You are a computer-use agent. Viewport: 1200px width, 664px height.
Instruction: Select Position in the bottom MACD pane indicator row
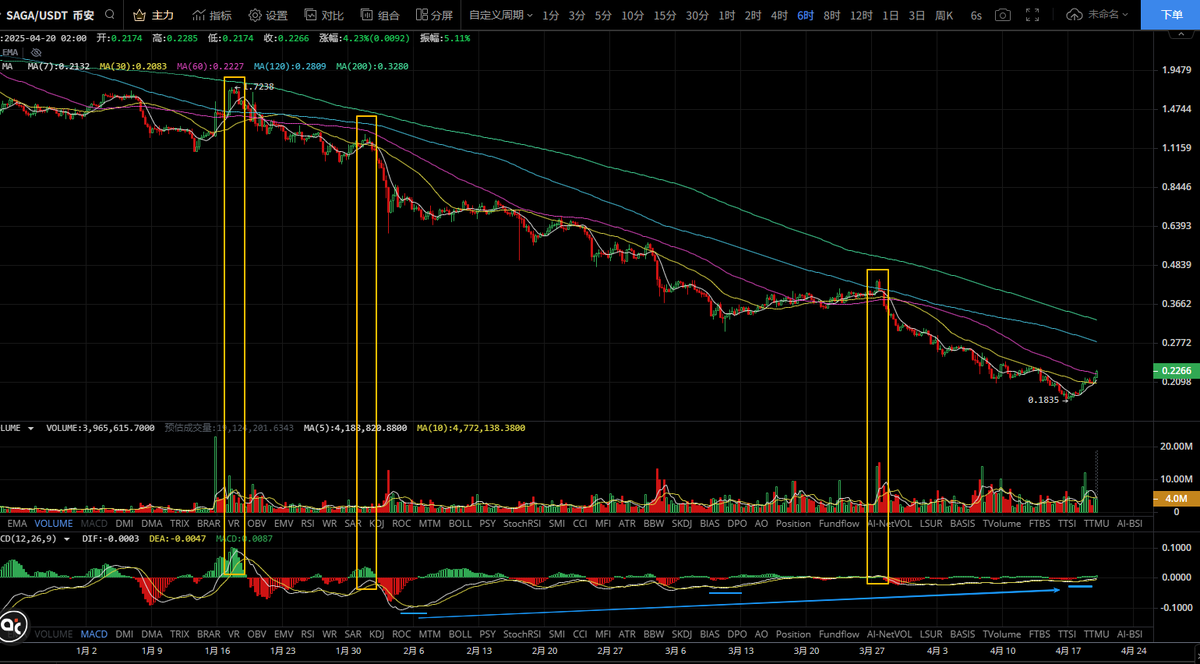point(793,634)
